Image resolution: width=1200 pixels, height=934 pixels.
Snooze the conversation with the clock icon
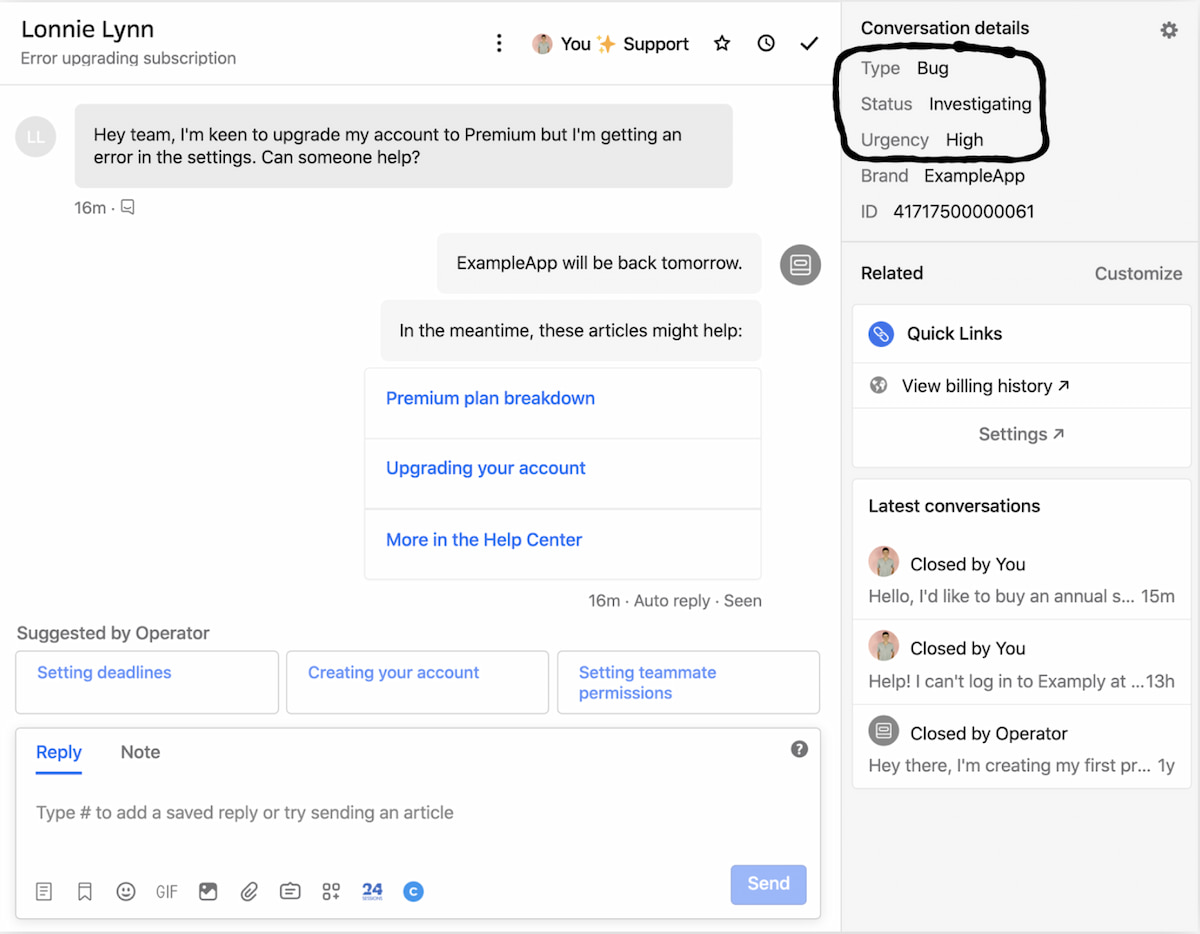[765, 43]
